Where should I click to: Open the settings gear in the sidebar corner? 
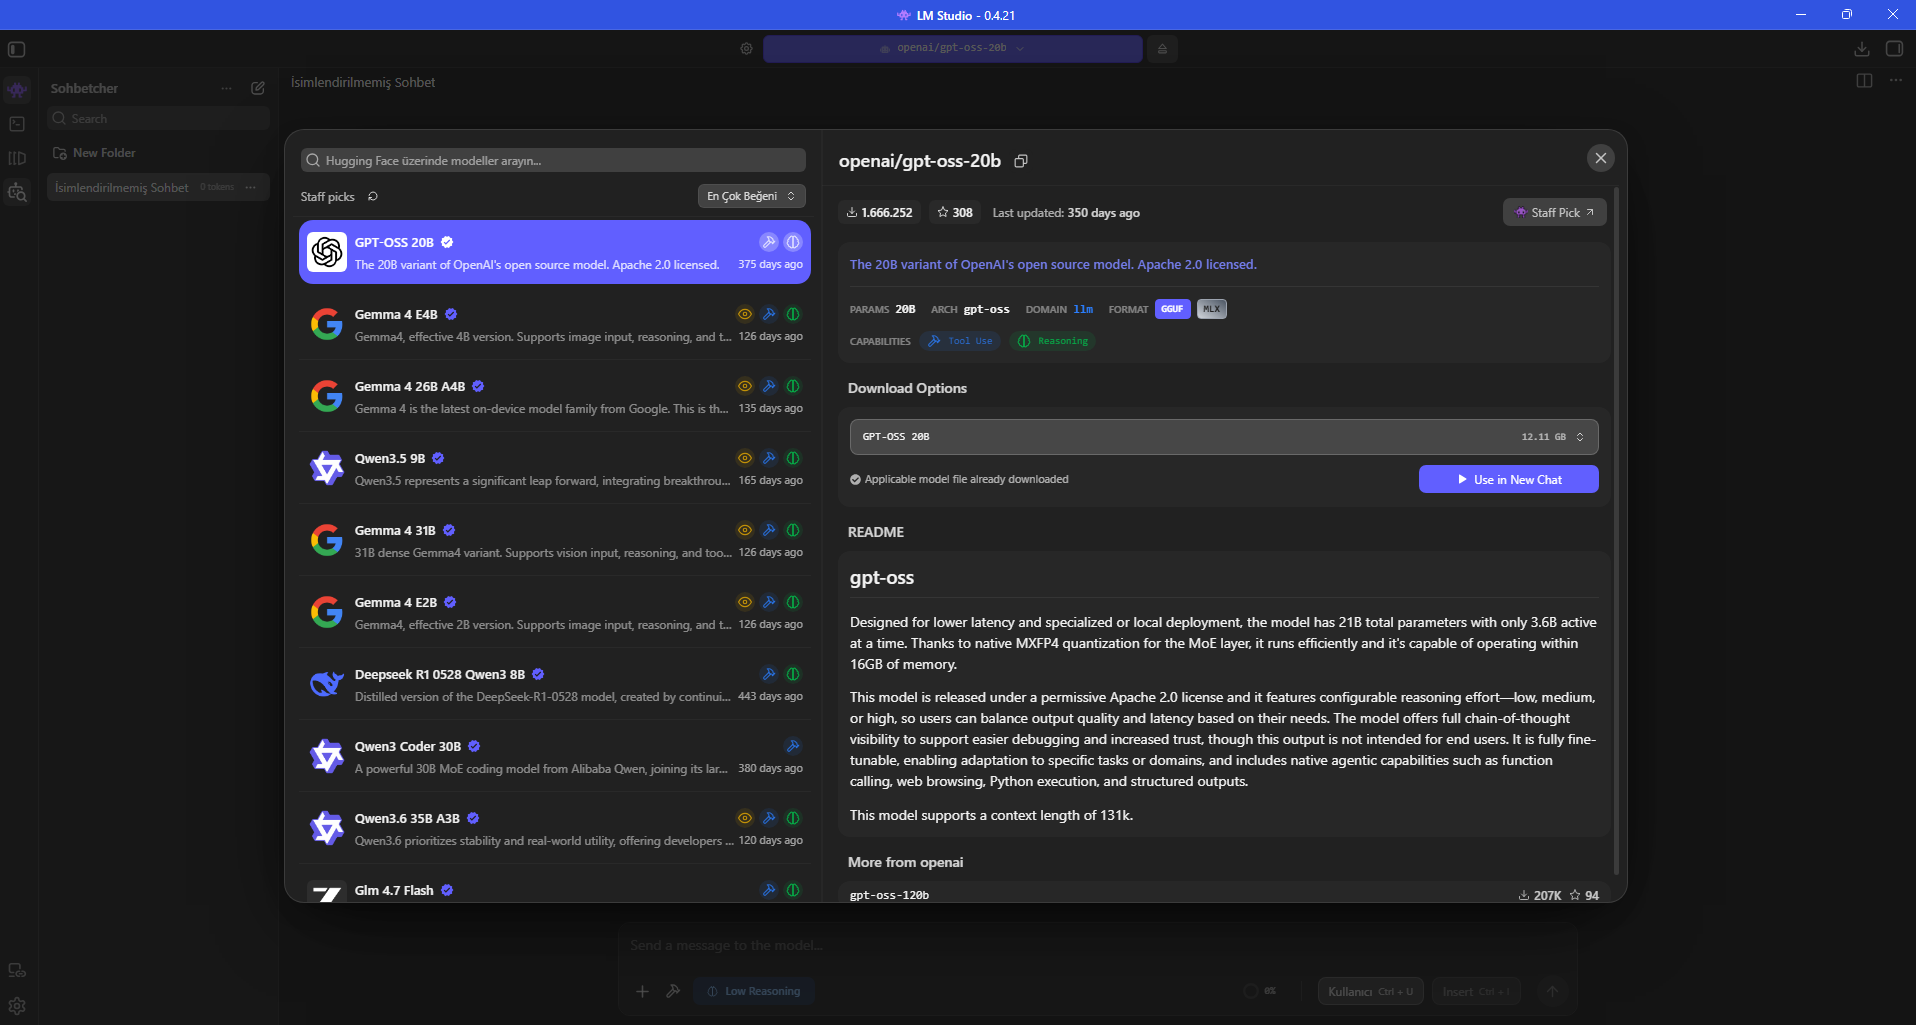[x=17, y=1006]
